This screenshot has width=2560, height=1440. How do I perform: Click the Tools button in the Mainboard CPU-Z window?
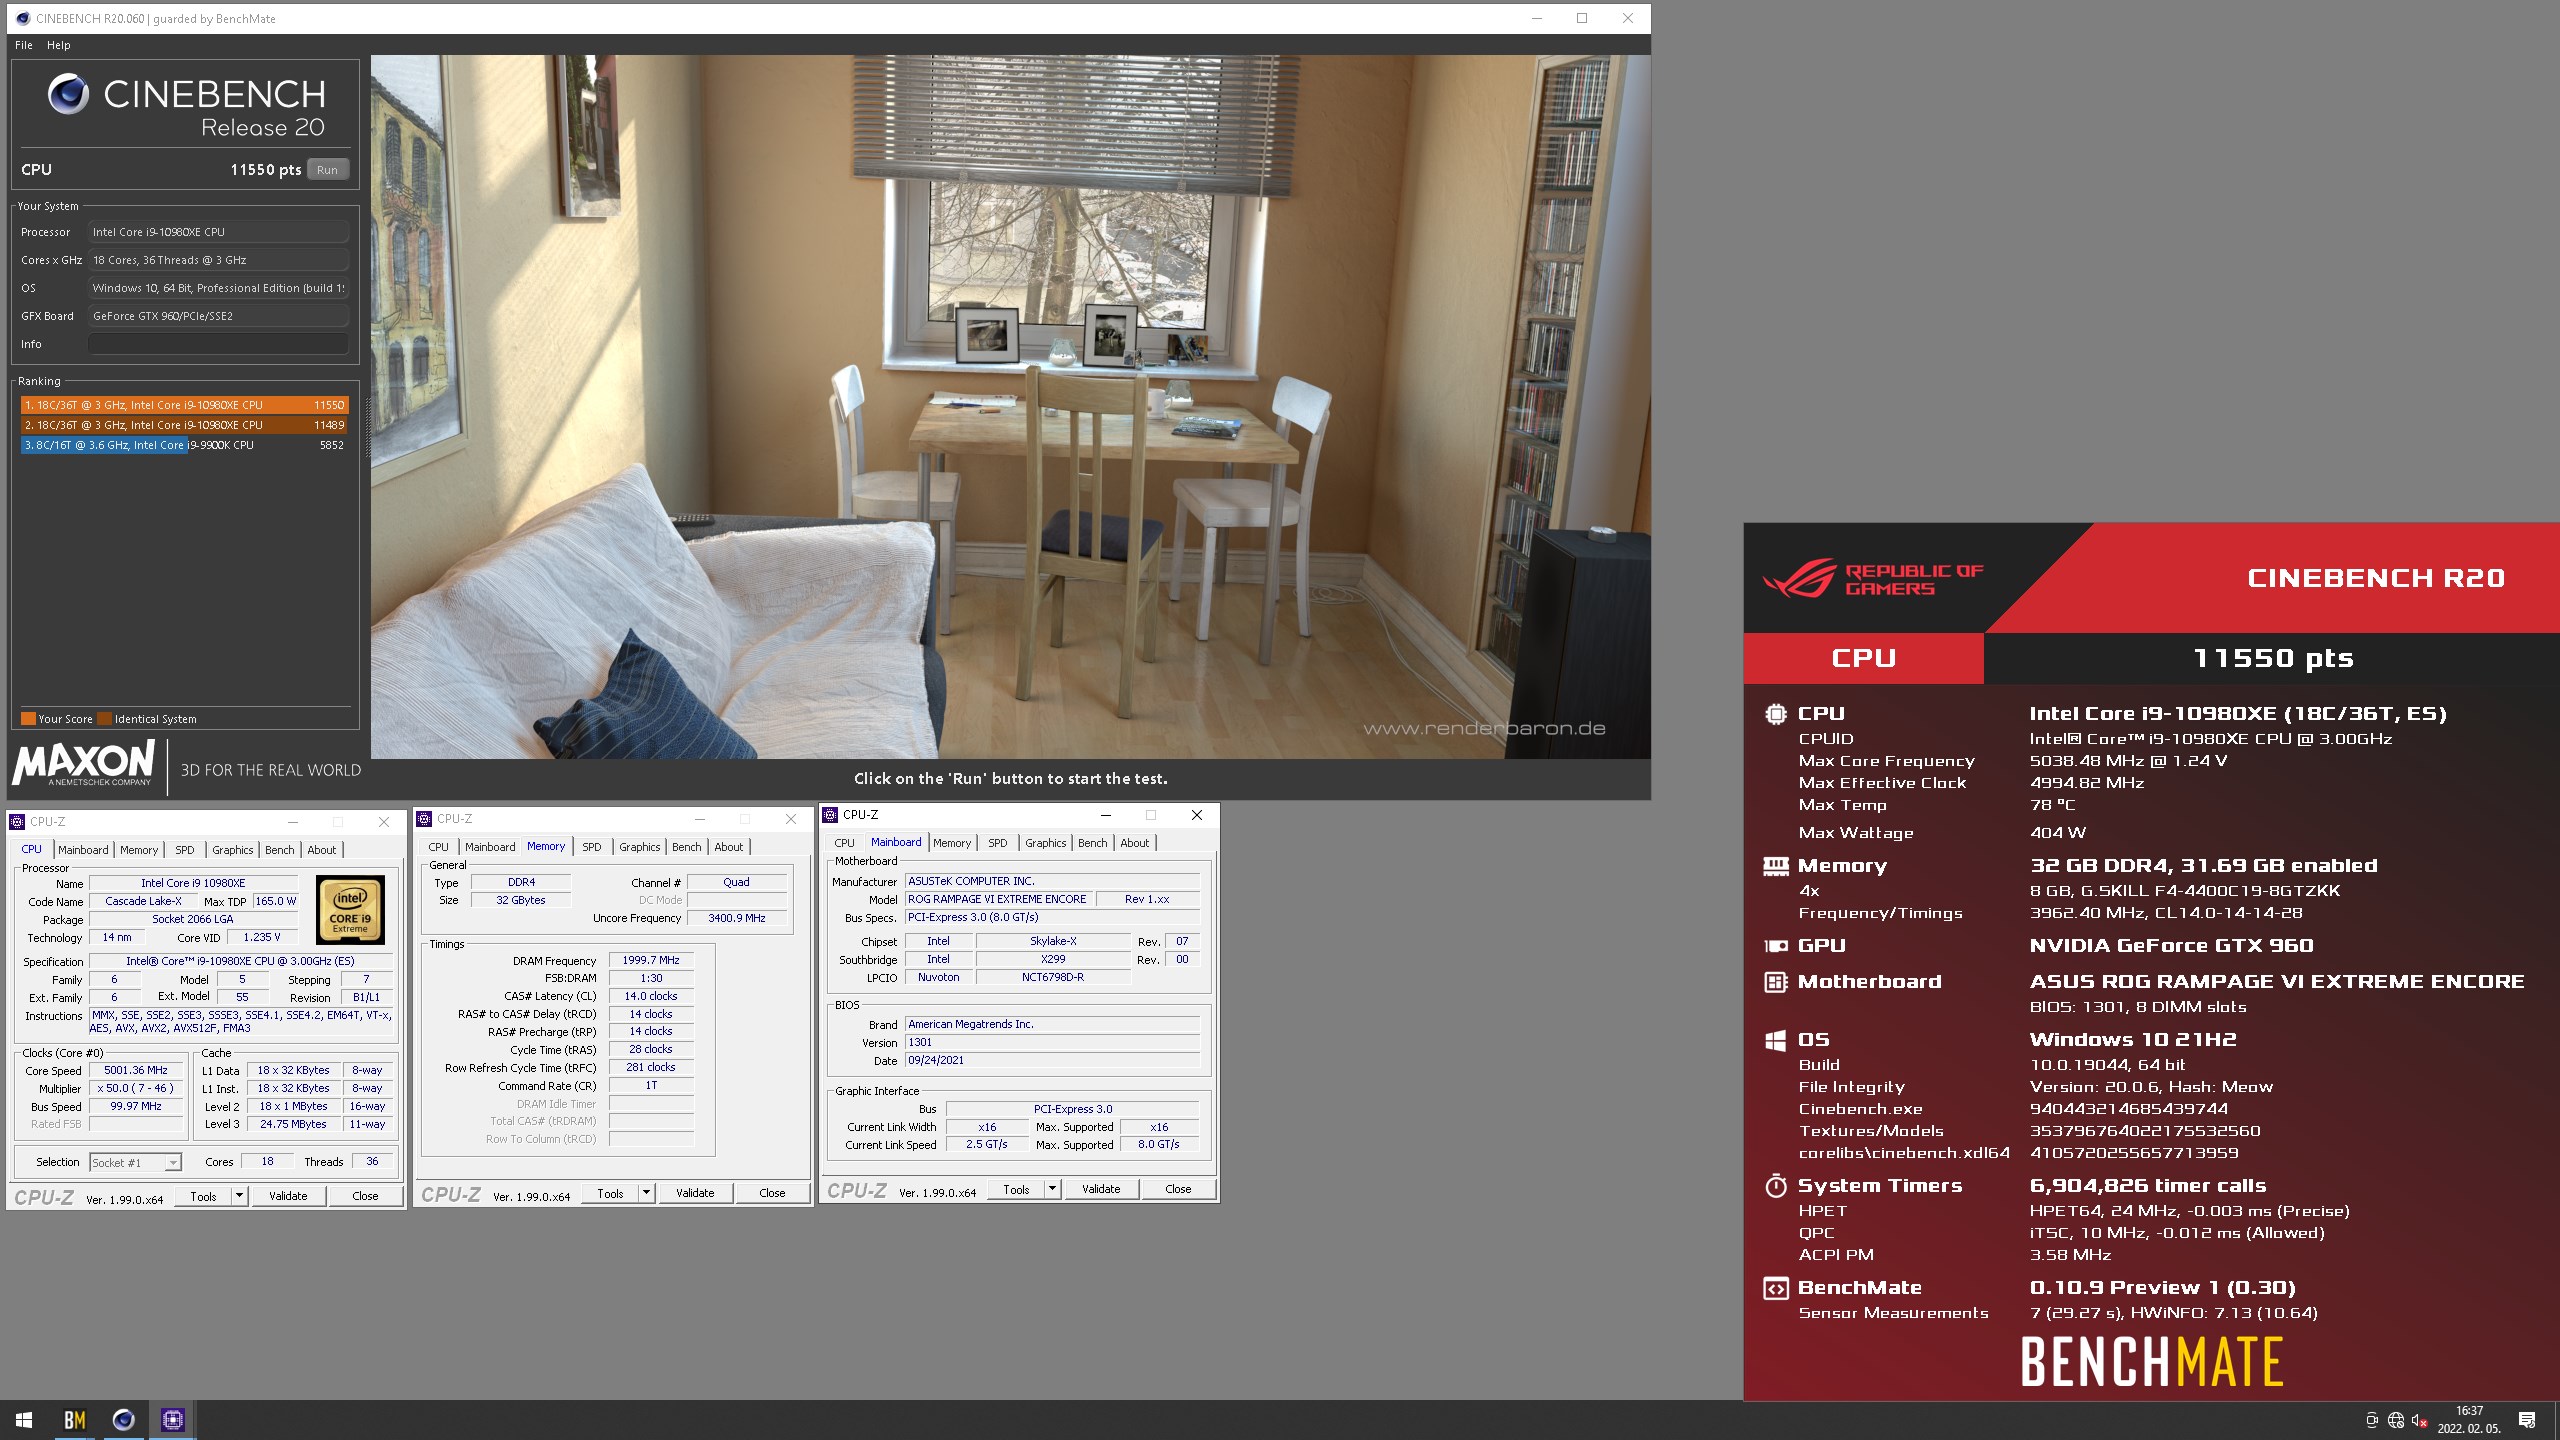pos(1016,1189)
